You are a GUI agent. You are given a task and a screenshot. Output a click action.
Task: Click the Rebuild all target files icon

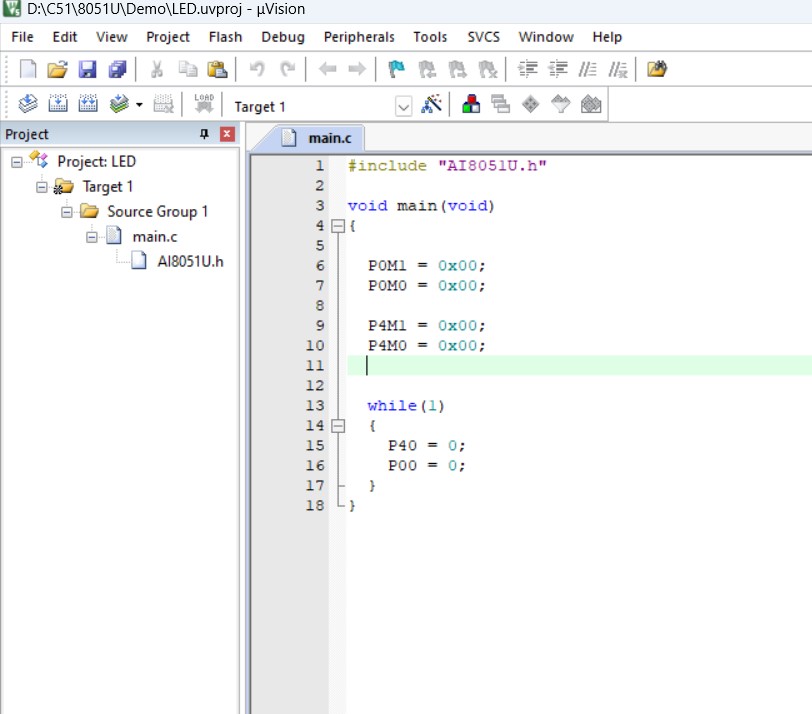[88, 104]
